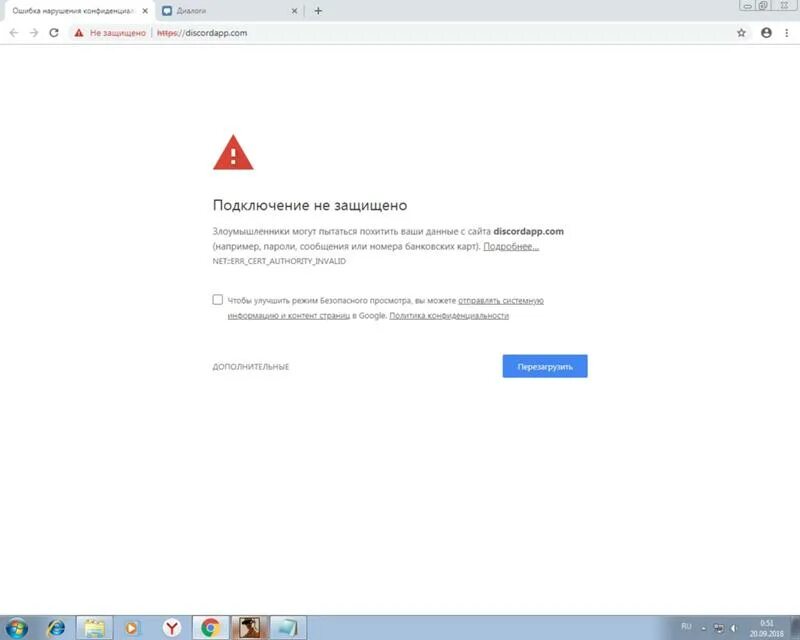Restore down the Chrome window

click(x=763, y=6)
